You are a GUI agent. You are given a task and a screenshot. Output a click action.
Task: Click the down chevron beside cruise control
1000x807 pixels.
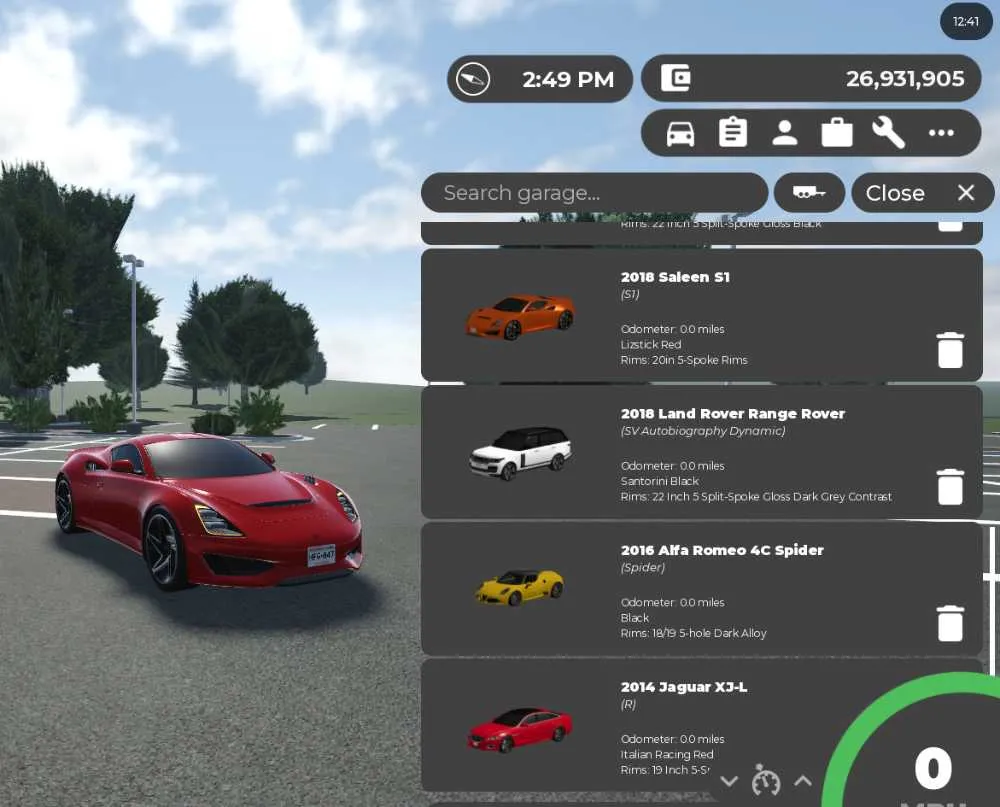[x=729, y=781]
